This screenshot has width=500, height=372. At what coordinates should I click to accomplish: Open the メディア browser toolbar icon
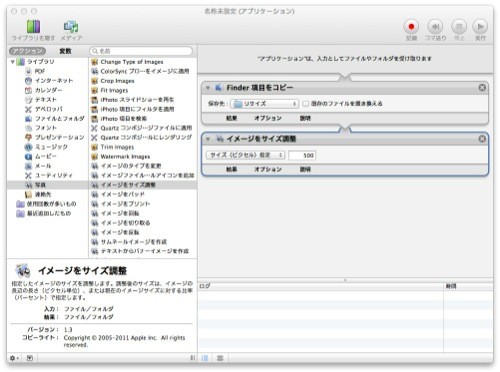coord(71,27)
